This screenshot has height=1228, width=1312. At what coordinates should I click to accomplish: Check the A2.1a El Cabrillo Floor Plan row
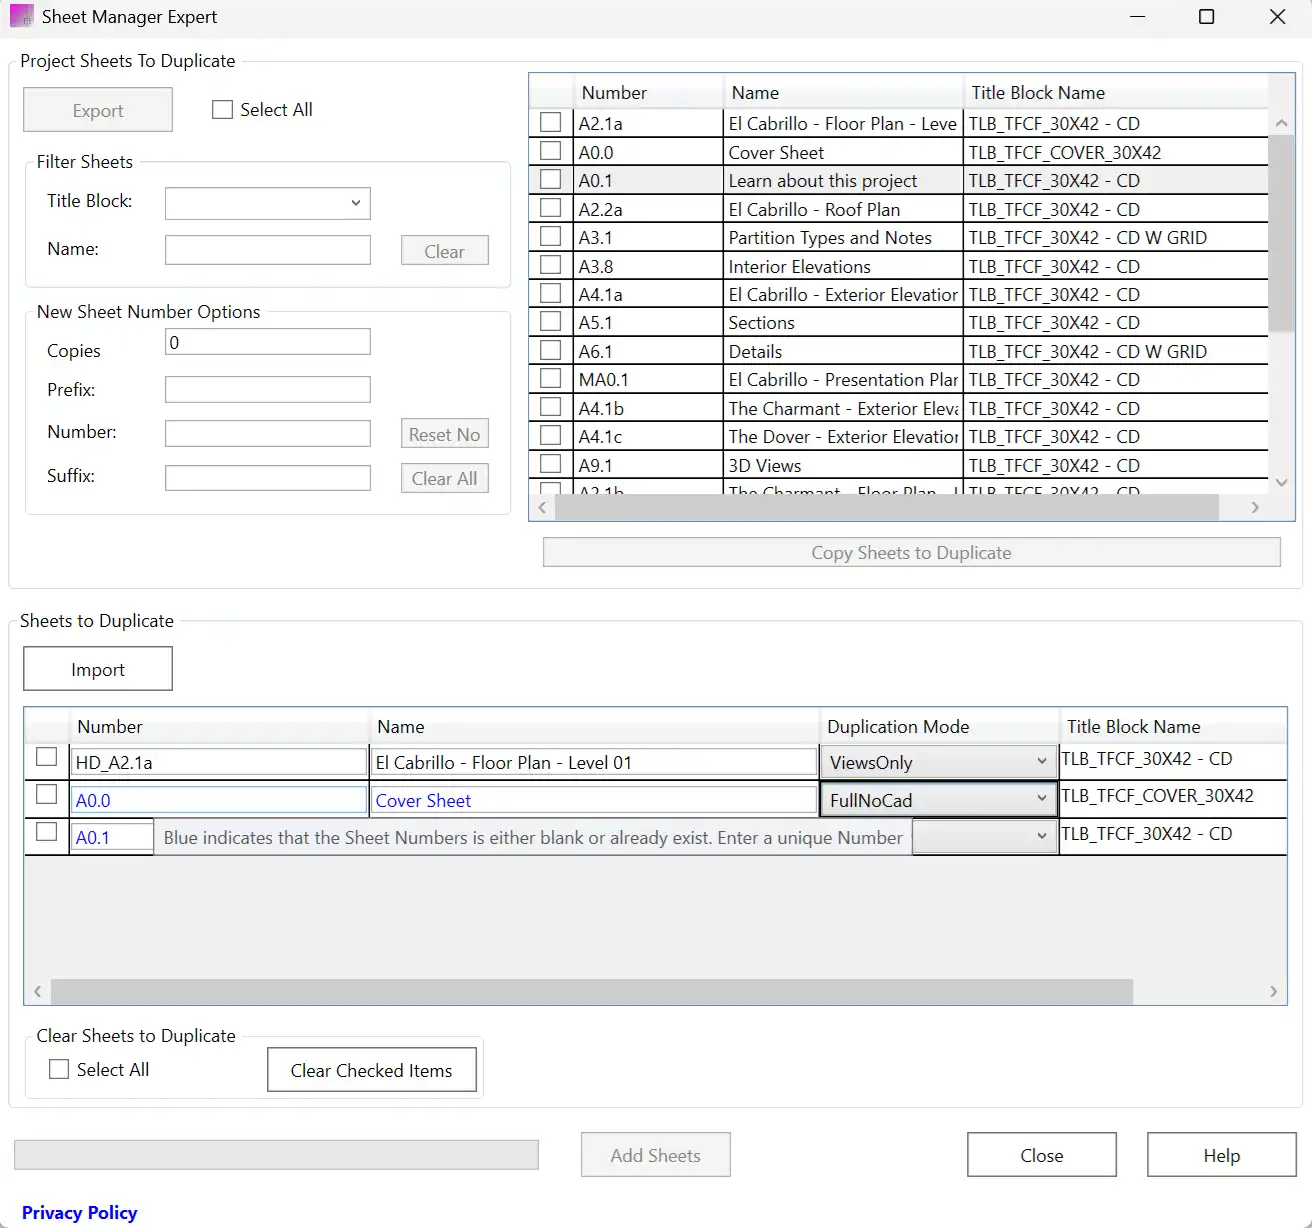(x=550, y=122)
